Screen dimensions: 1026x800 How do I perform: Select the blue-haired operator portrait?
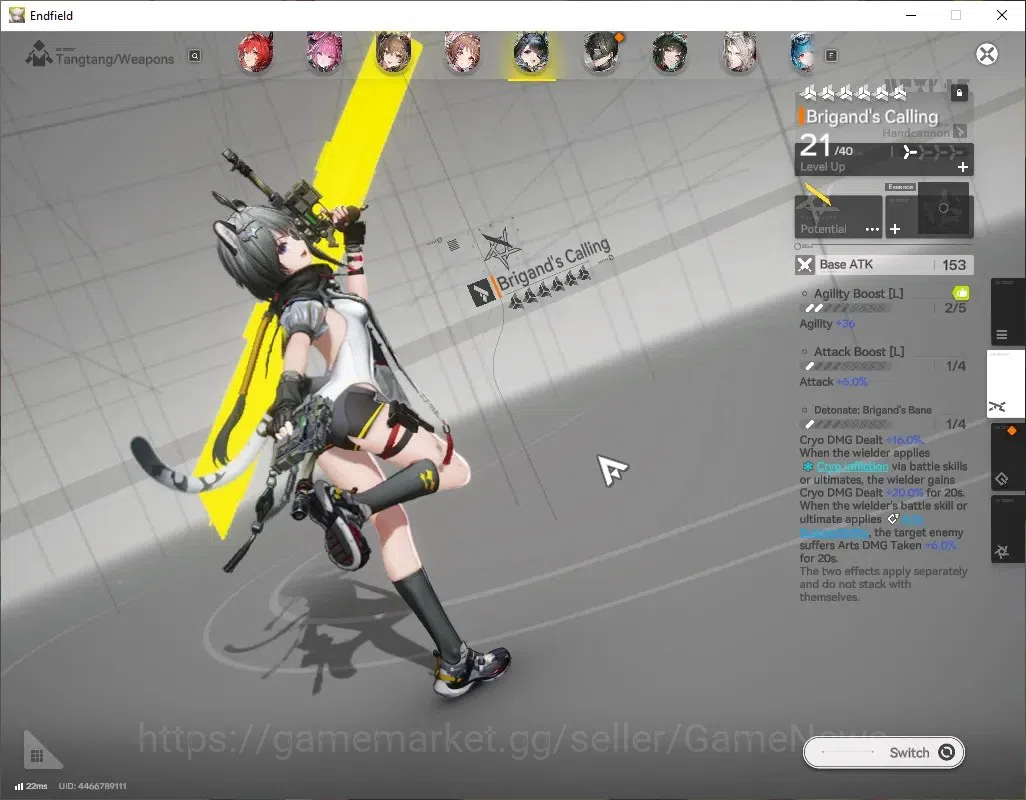tap(802, 52)
